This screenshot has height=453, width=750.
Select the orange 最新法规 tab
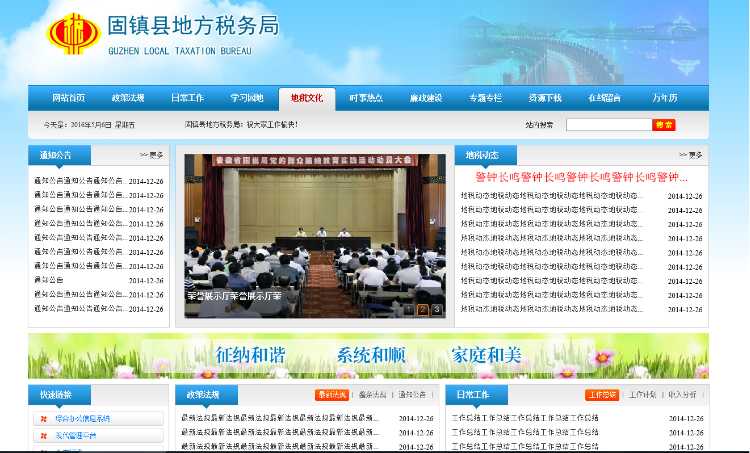point(332,395)
